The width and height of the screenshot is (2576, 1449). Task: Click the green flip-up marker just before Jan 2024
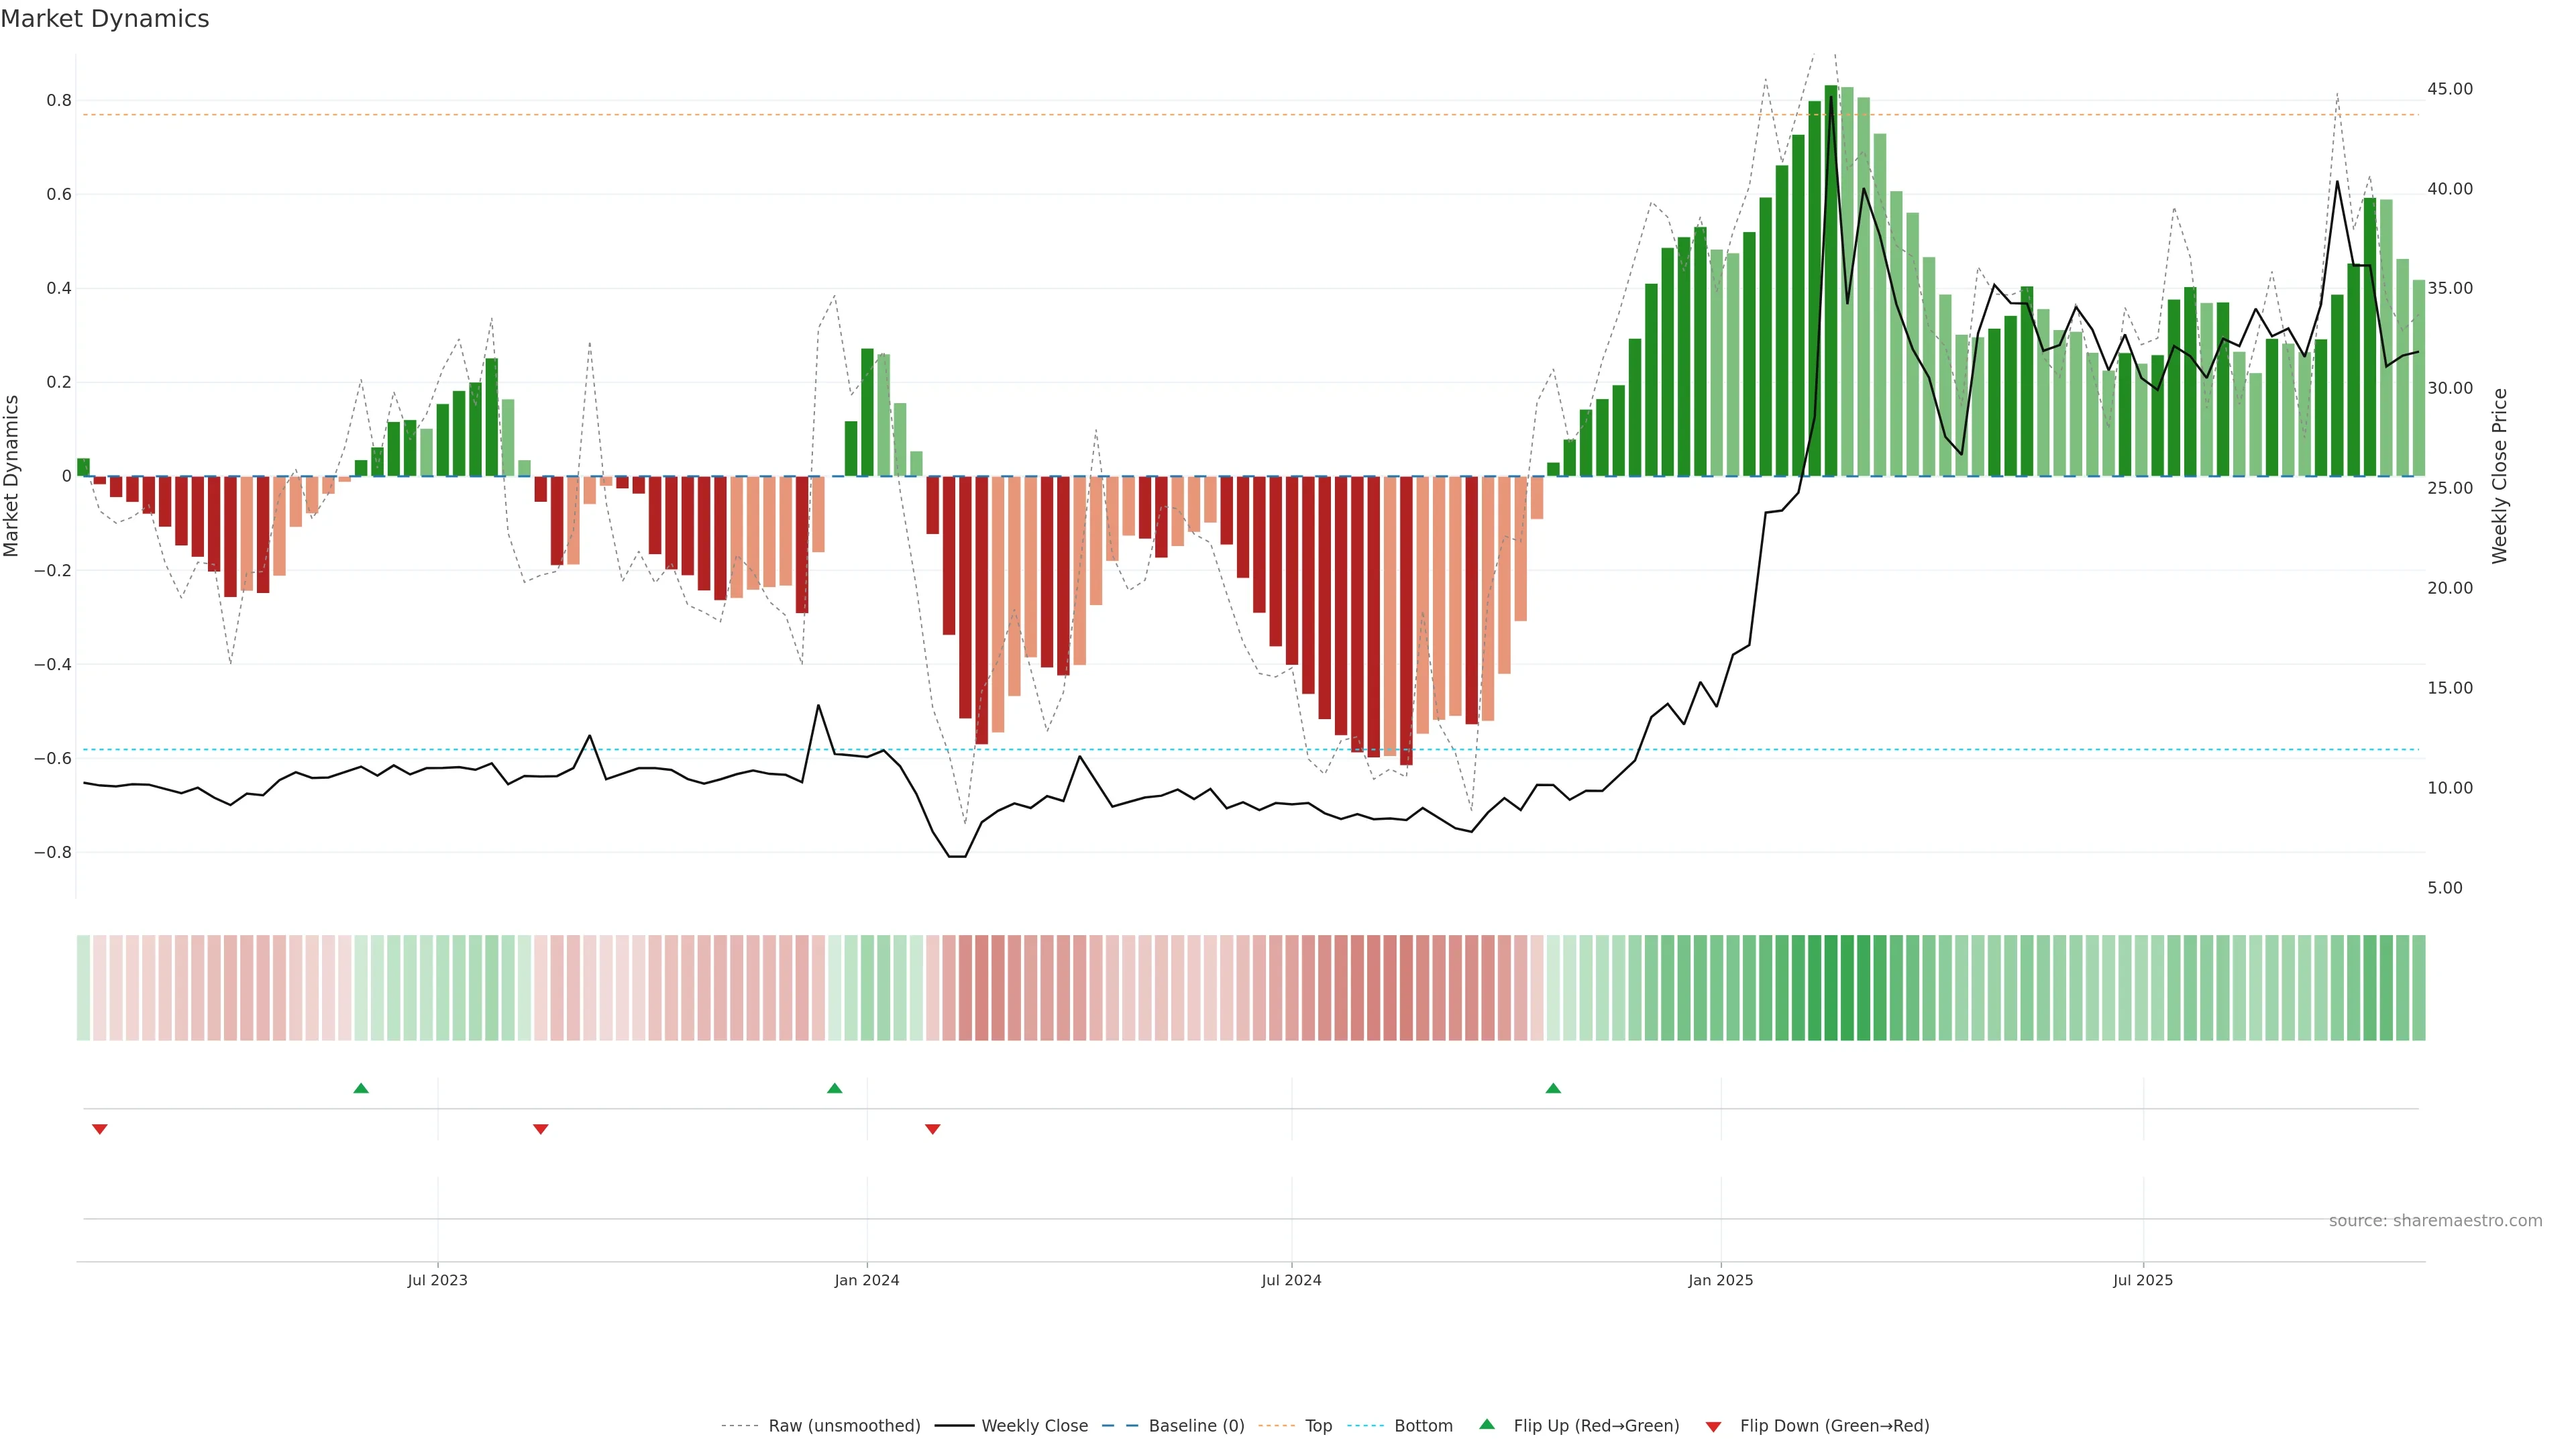(x=834, y=1088)
